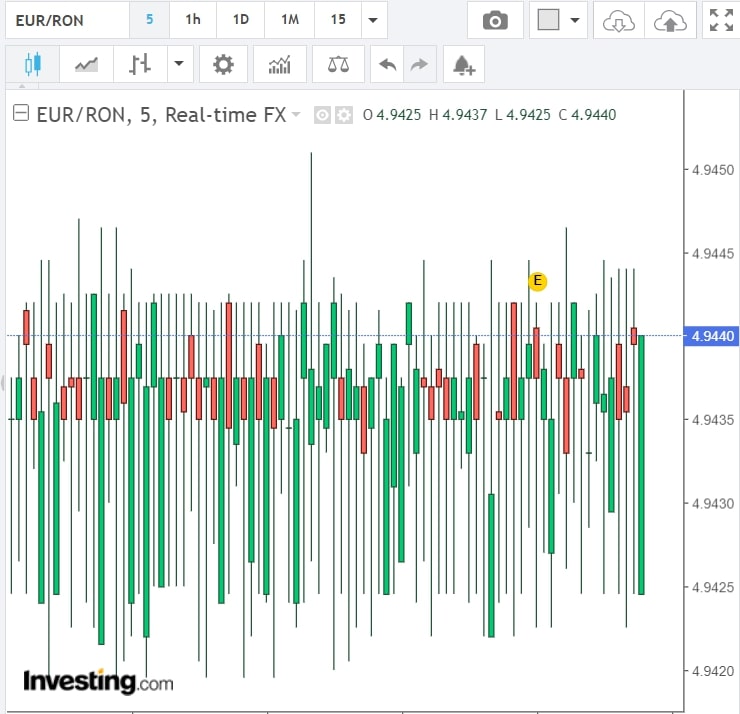Load a saved chart layout from cloud
Image resolution: width=740 pixels, height=714 pixels.
tap(618, 20)
